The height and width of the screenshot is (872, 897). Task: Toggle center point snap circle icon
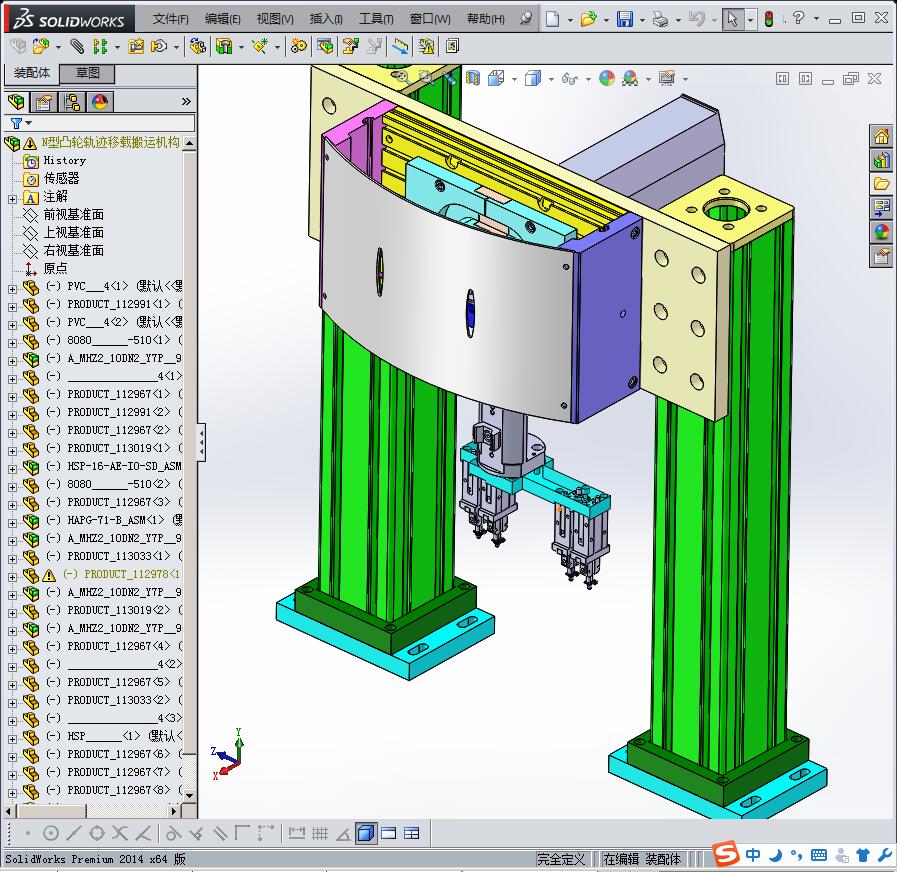click(51, 833)
